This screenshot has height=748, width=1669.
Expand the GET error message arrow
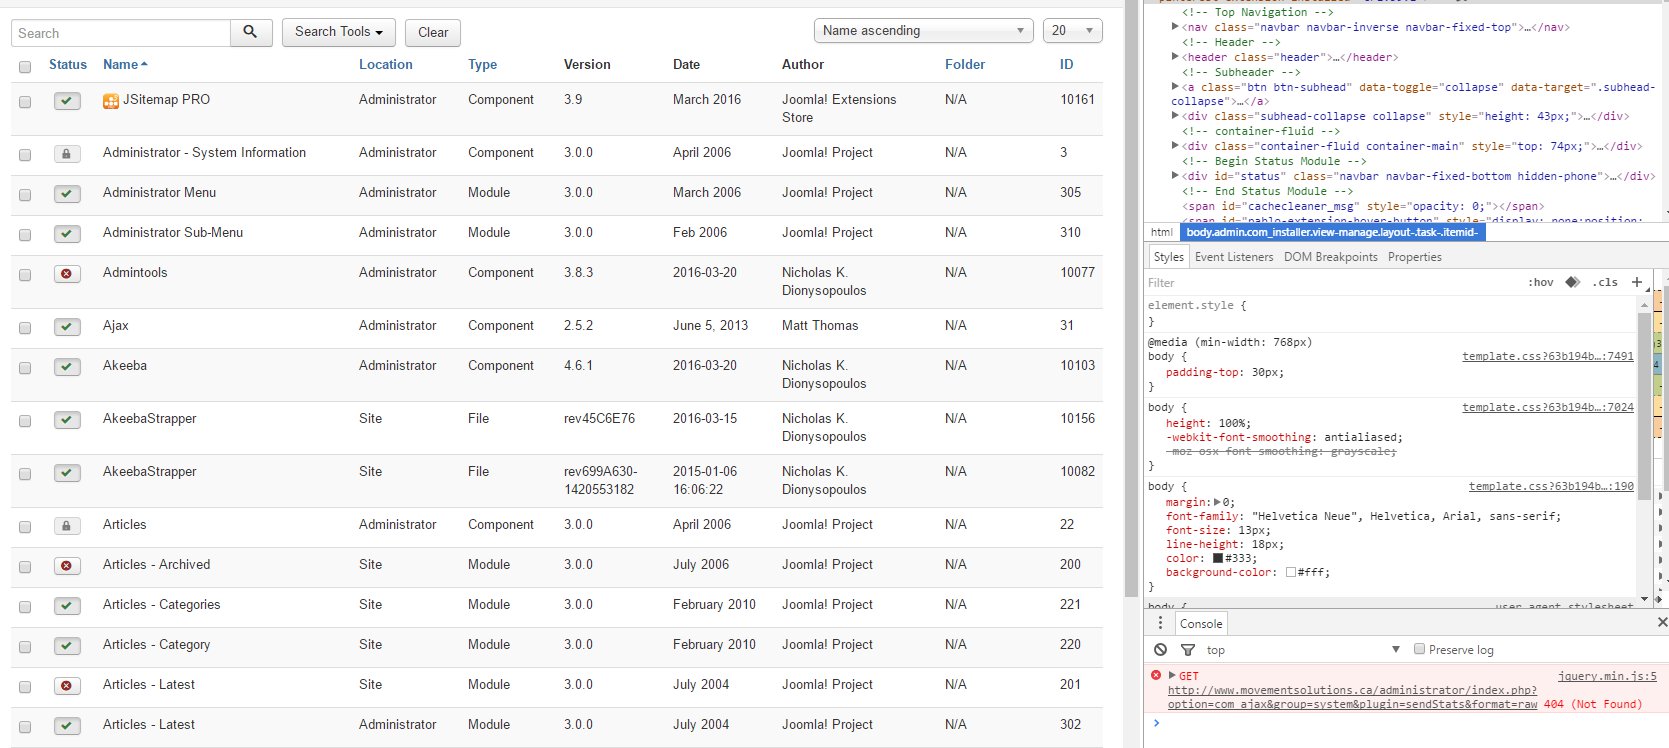pos(1172,676)
